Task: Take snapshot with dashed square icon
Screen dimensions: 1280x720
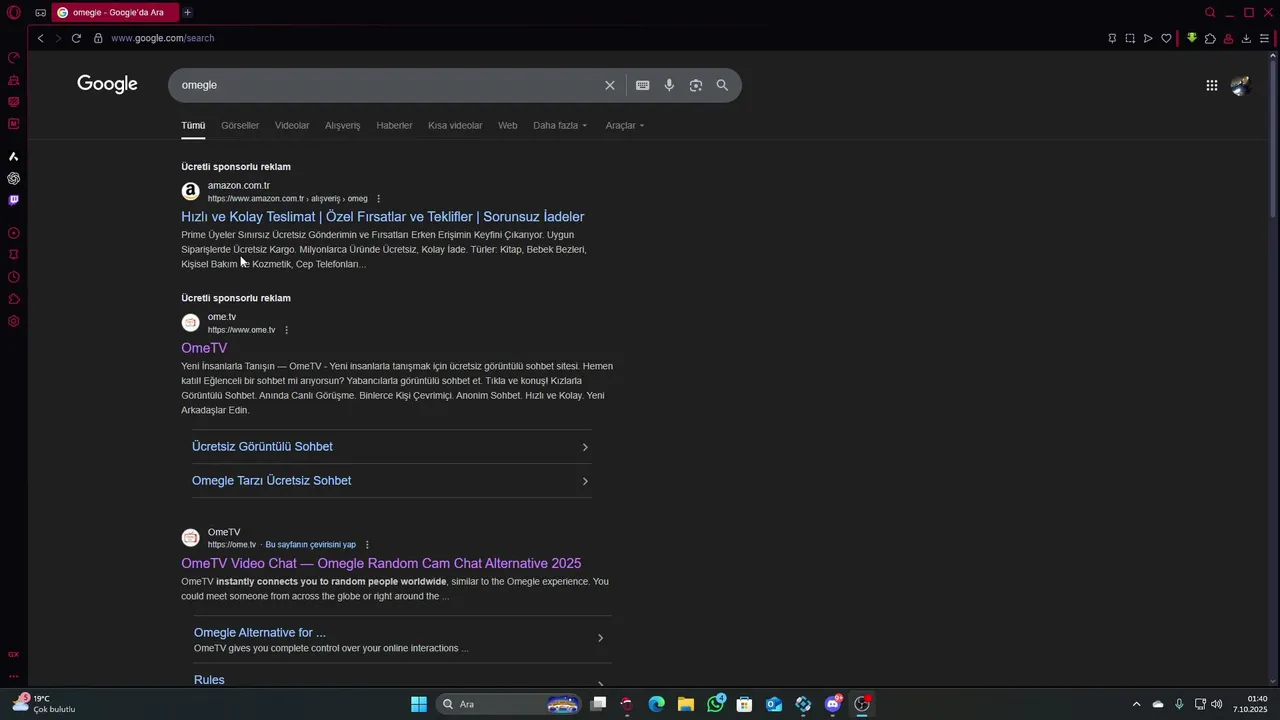Action: click(x=1130, y=38)
